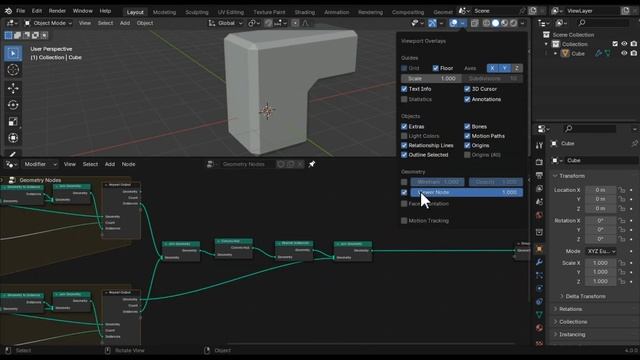Uncheck the Relationship Lines checkbox
Image resolution: width=640 pixels, height=360 pixels.
click(x=404, y=145)
